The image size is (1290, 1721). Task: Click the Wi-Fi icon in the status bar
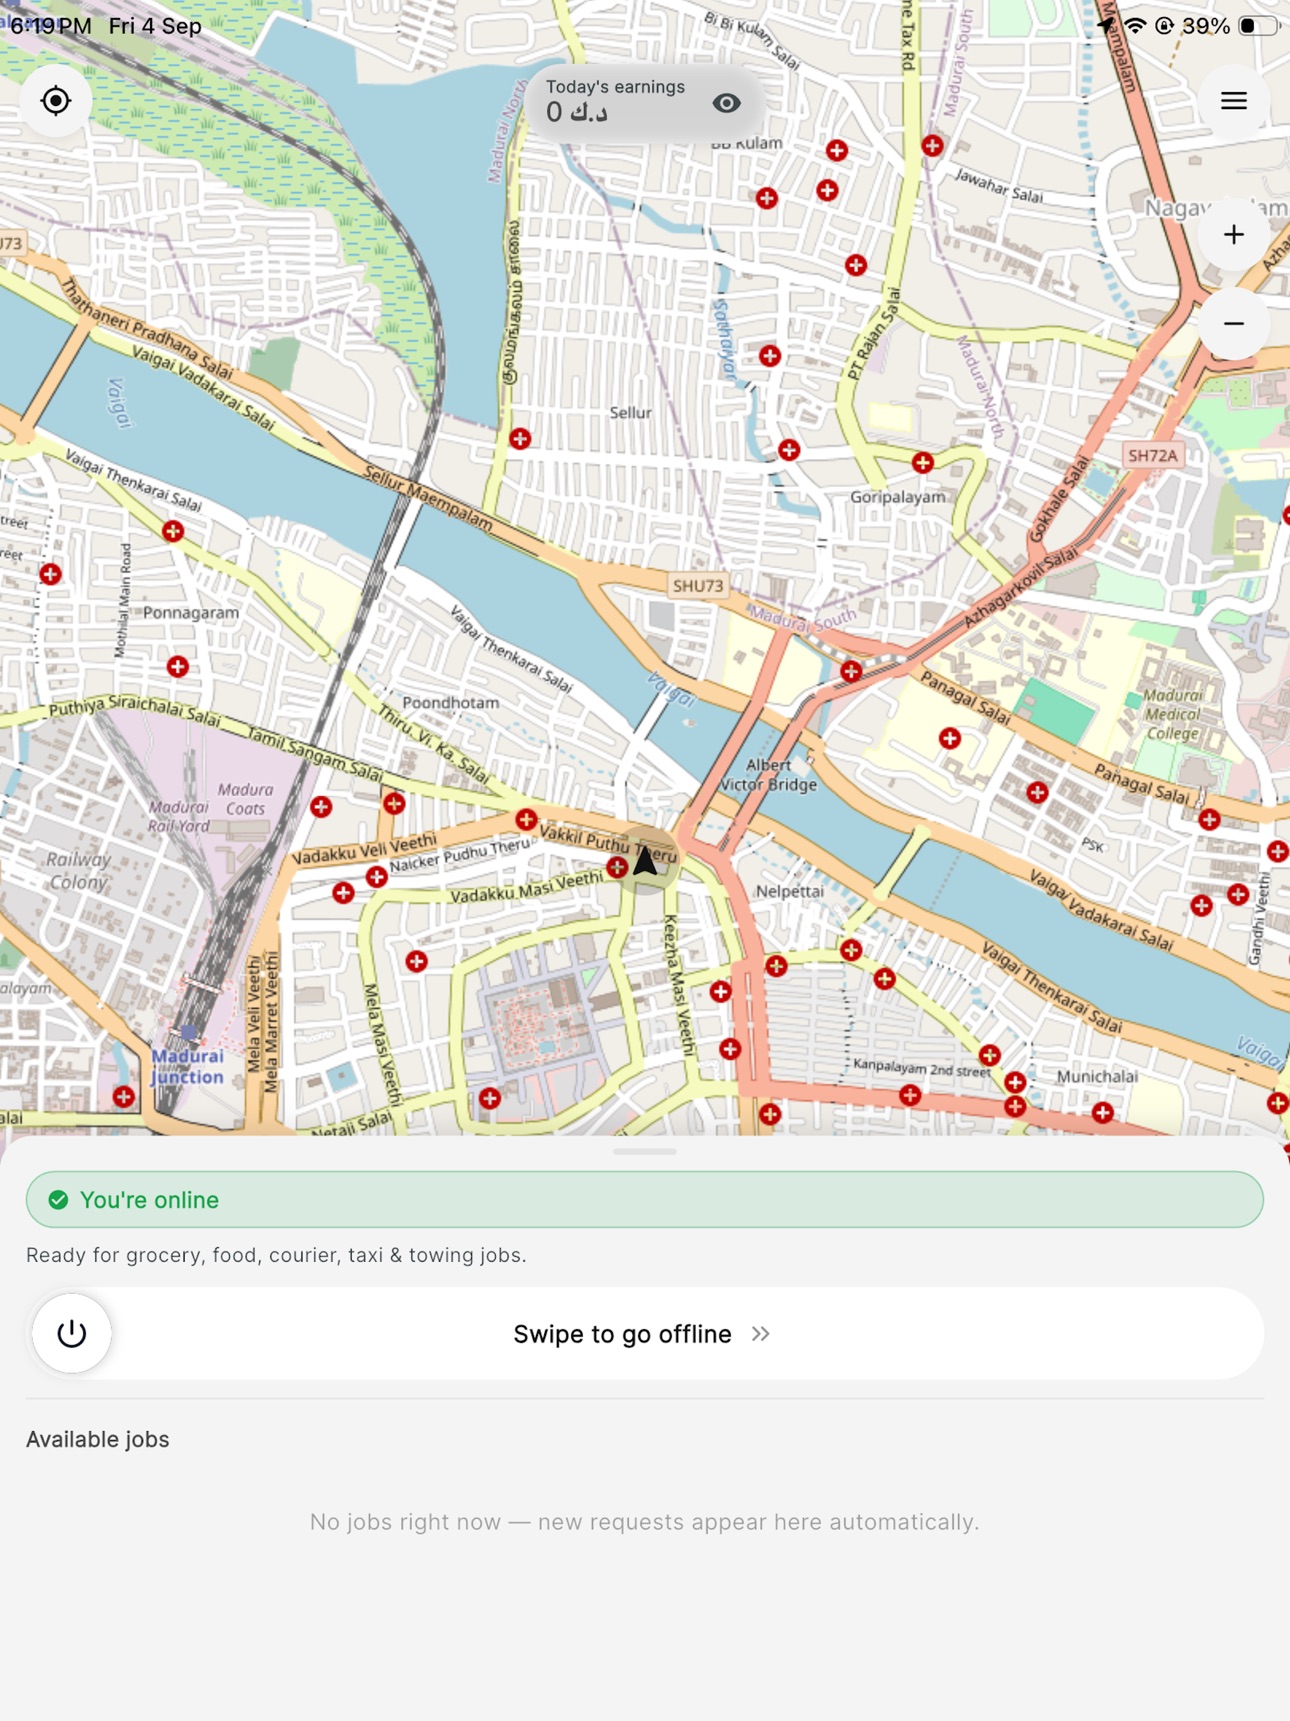(1135, 26)
